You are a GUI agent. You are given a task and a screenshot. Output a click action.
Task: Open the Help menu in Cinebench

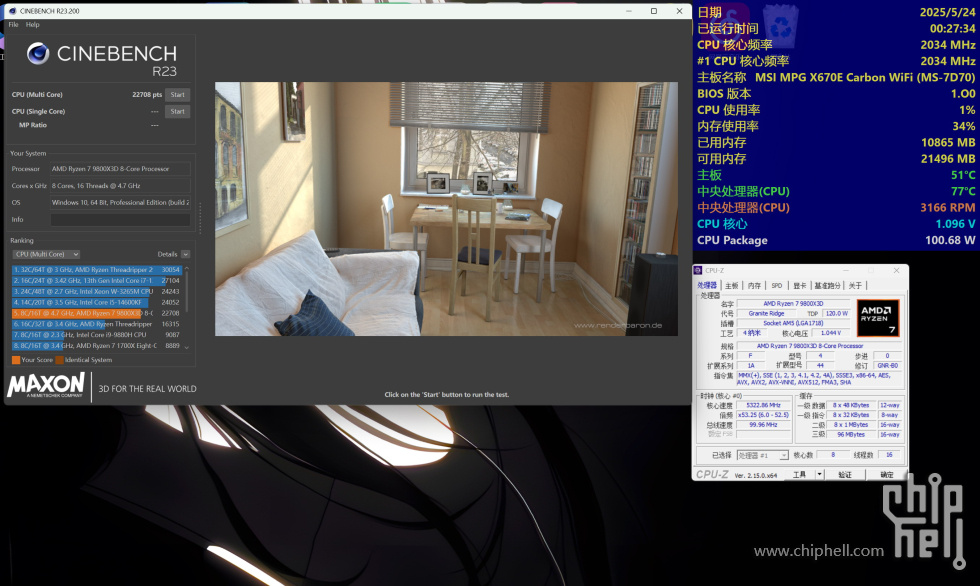(32, 24)
